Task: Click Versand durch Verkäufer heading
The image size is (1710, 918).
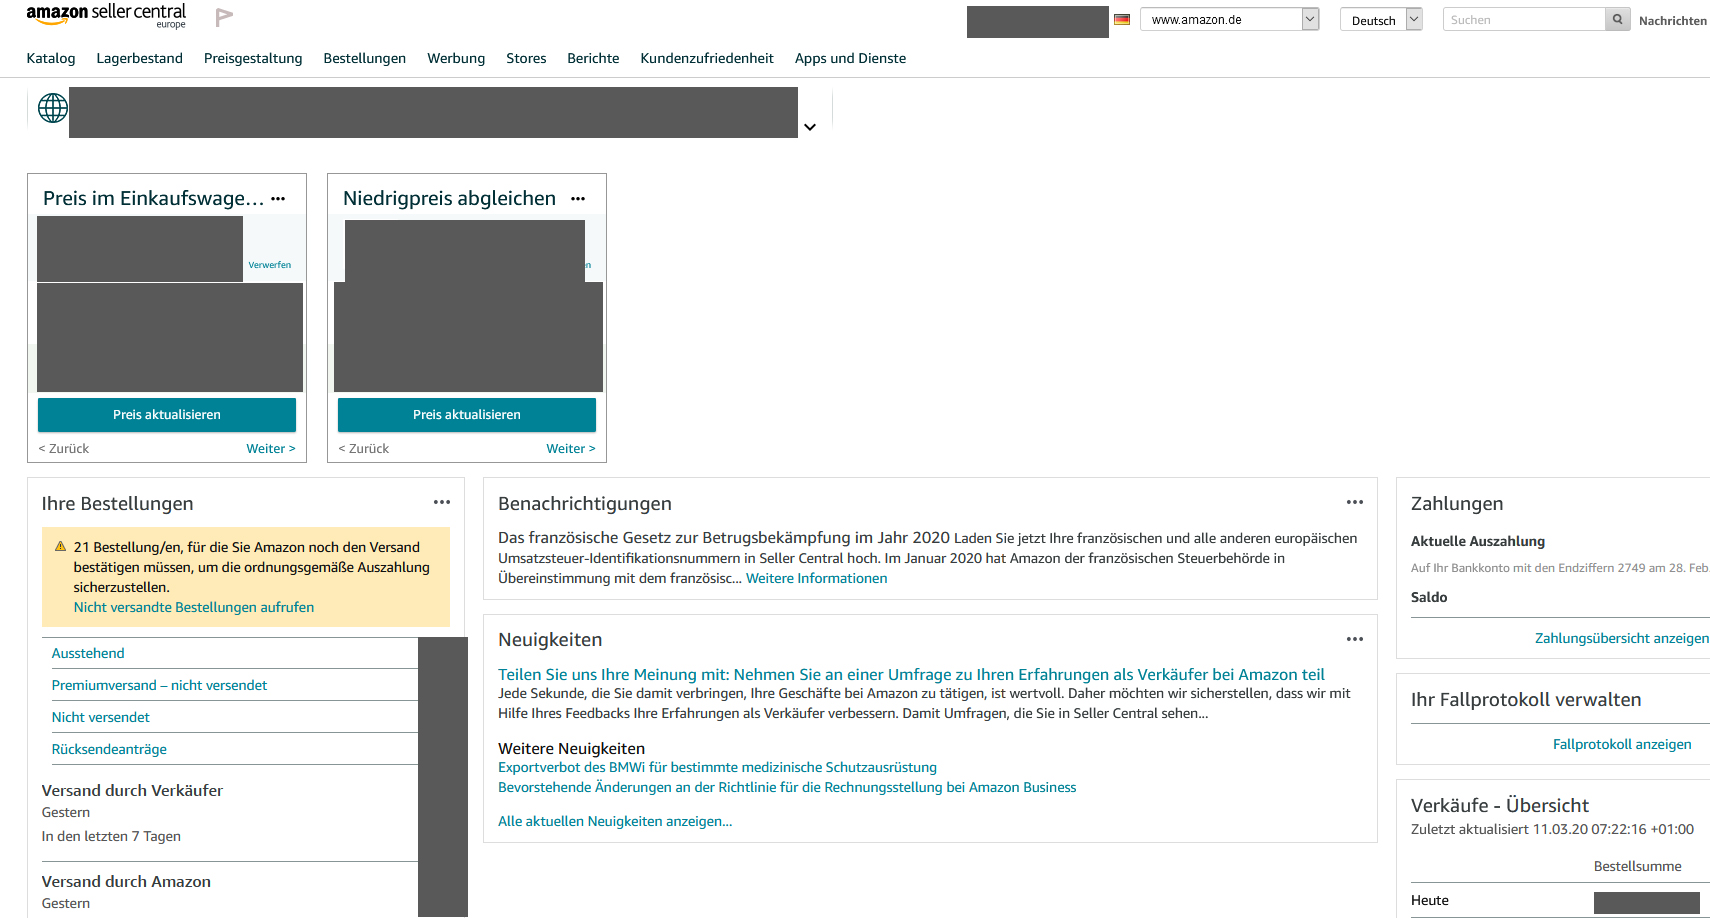Action: pos(132,790)
